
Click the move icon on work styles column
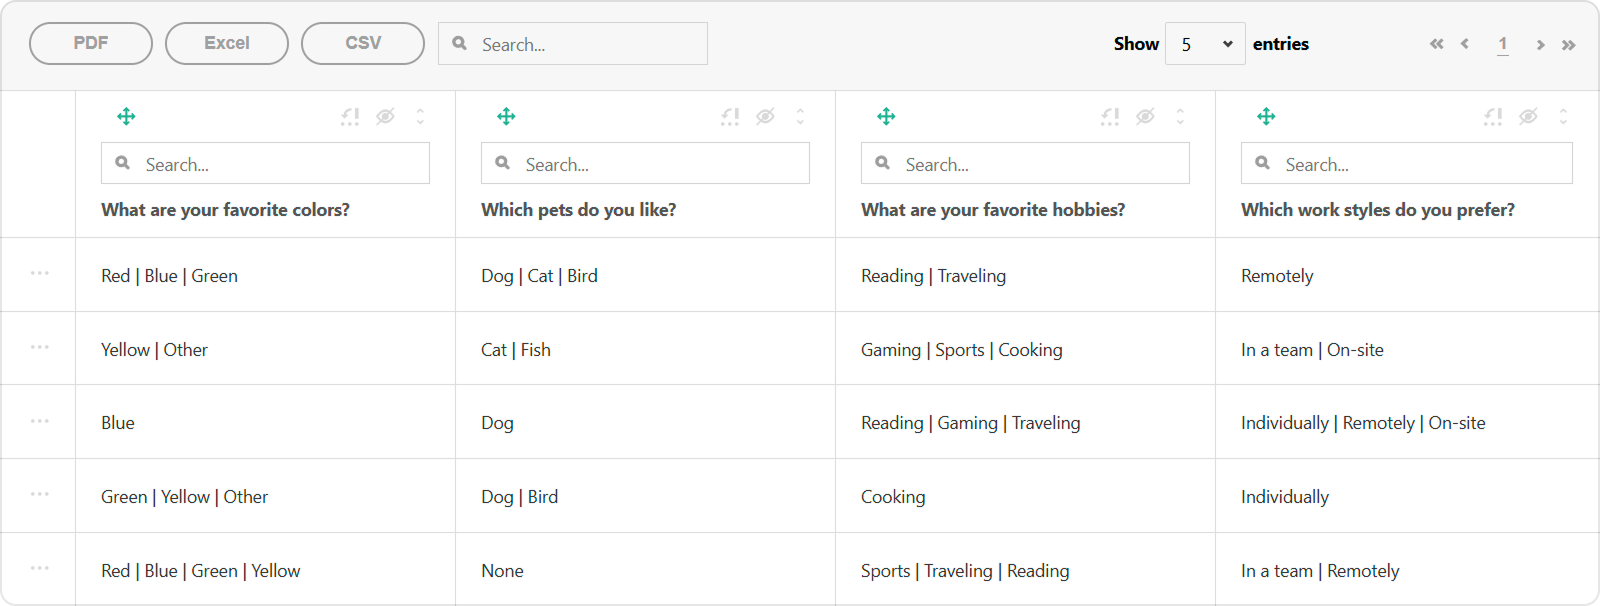[x=1266, y=117]
